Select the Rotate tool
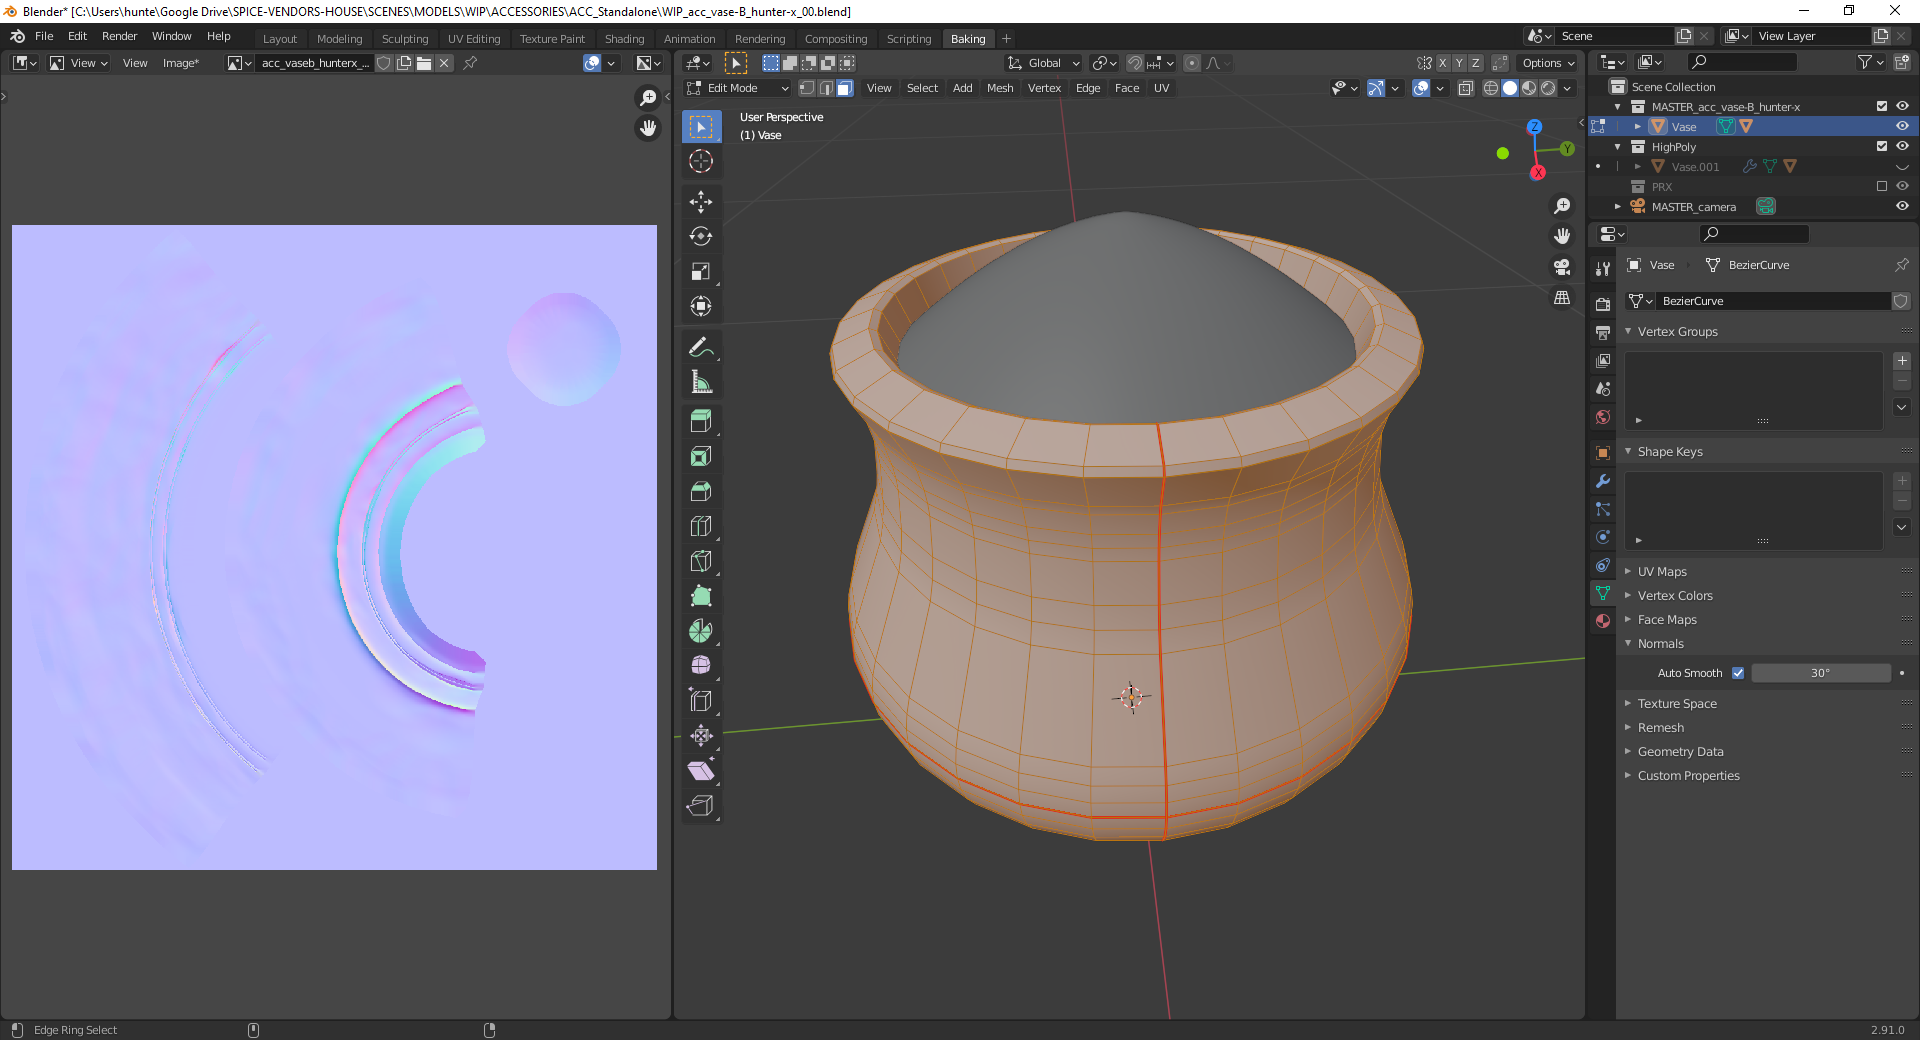The width and height of the screenshot is (1920, 1040). pyautogui.click(x=700, y=237)
